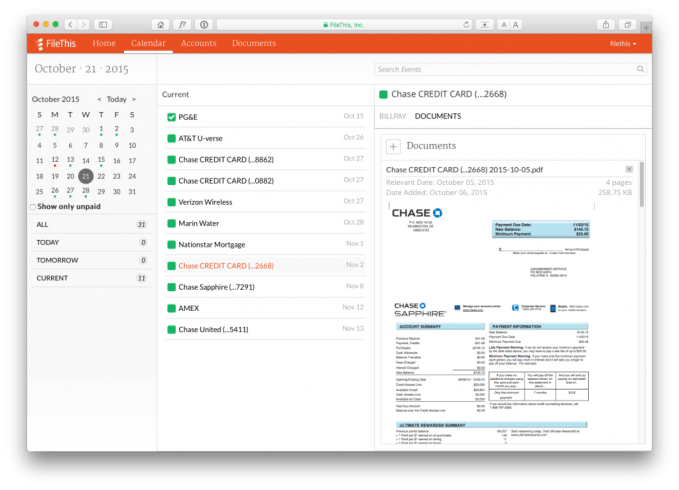The width and height of the screenshot is (679, 490).
Task: Click the documents panel scrollbar
Action: [x=641, y=185]
